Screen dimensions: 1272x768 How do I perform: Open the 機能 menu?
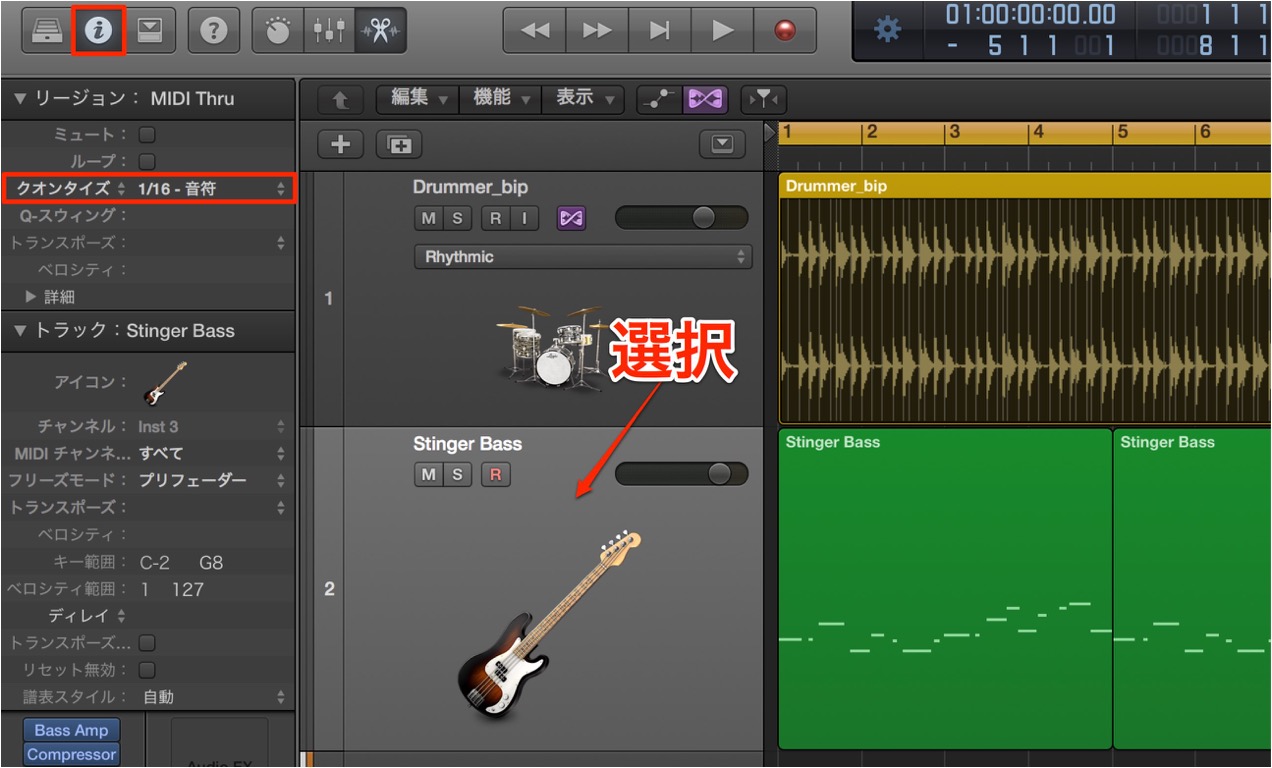pyautogui.click(x=500, y=98)
